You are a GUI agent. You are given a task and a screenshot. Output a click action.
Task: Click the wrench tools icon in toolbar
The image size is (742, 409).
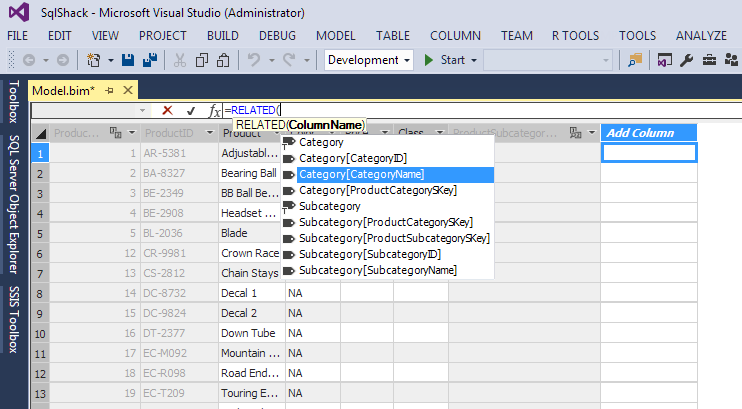687,60
